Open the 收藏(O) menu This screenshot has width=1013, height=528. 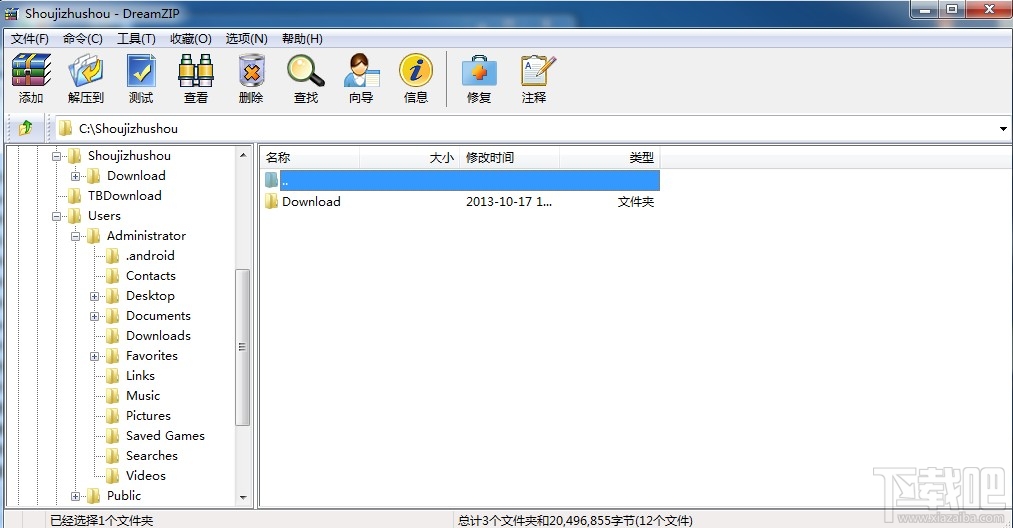pyautogui.click(x=191, y=39)
